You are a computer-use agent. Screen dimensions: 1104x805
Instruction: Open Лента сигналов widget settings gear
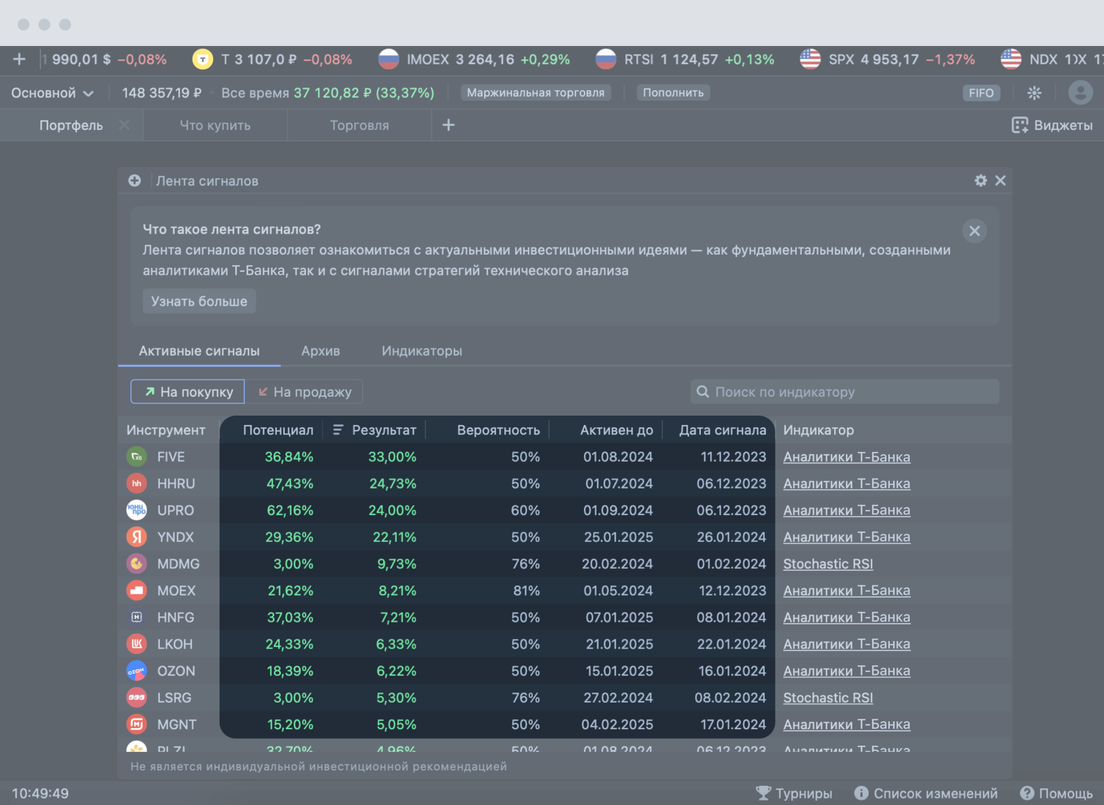(981, 180)
